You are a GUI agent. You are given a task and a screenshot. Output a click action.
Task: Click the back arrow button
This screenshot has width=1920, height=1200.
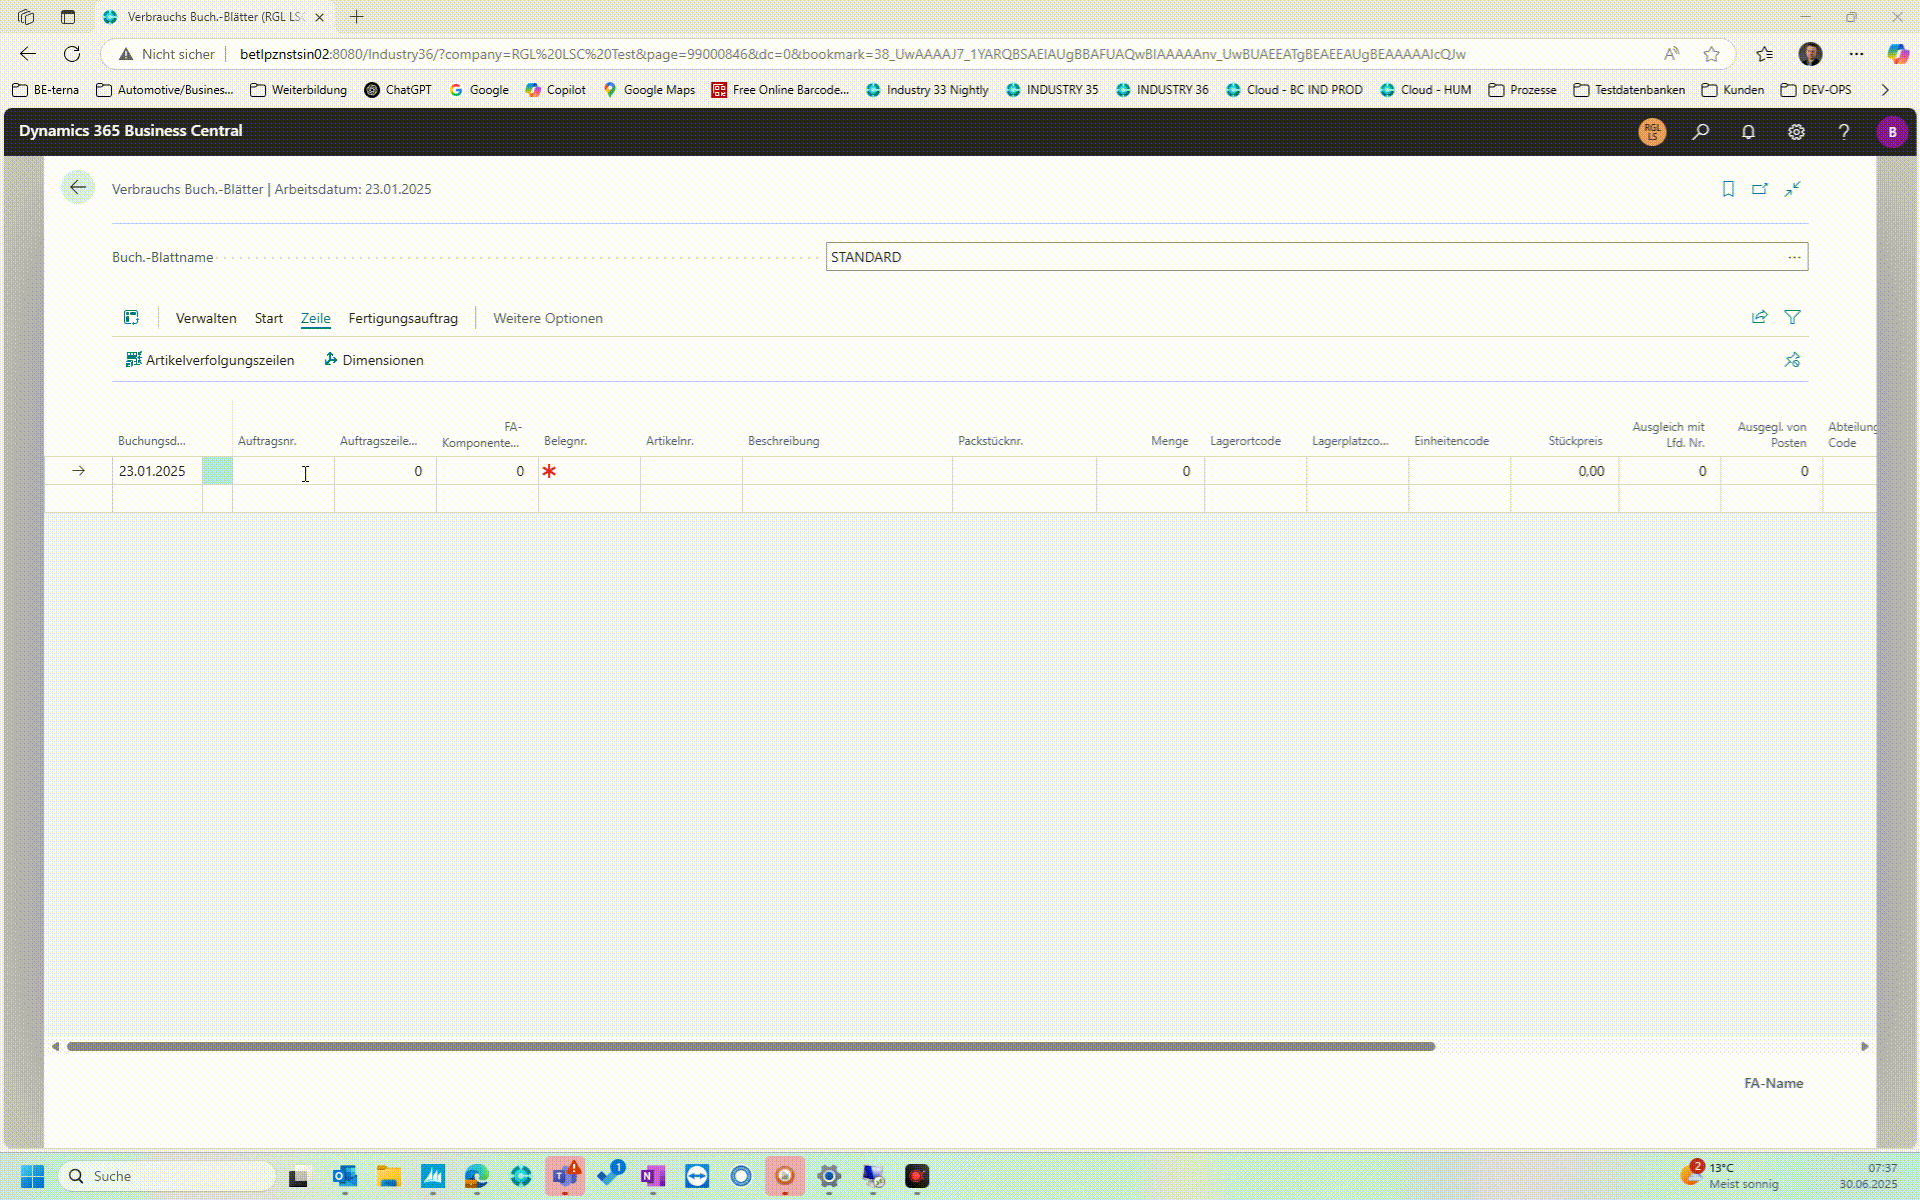(x=78, y=188)
